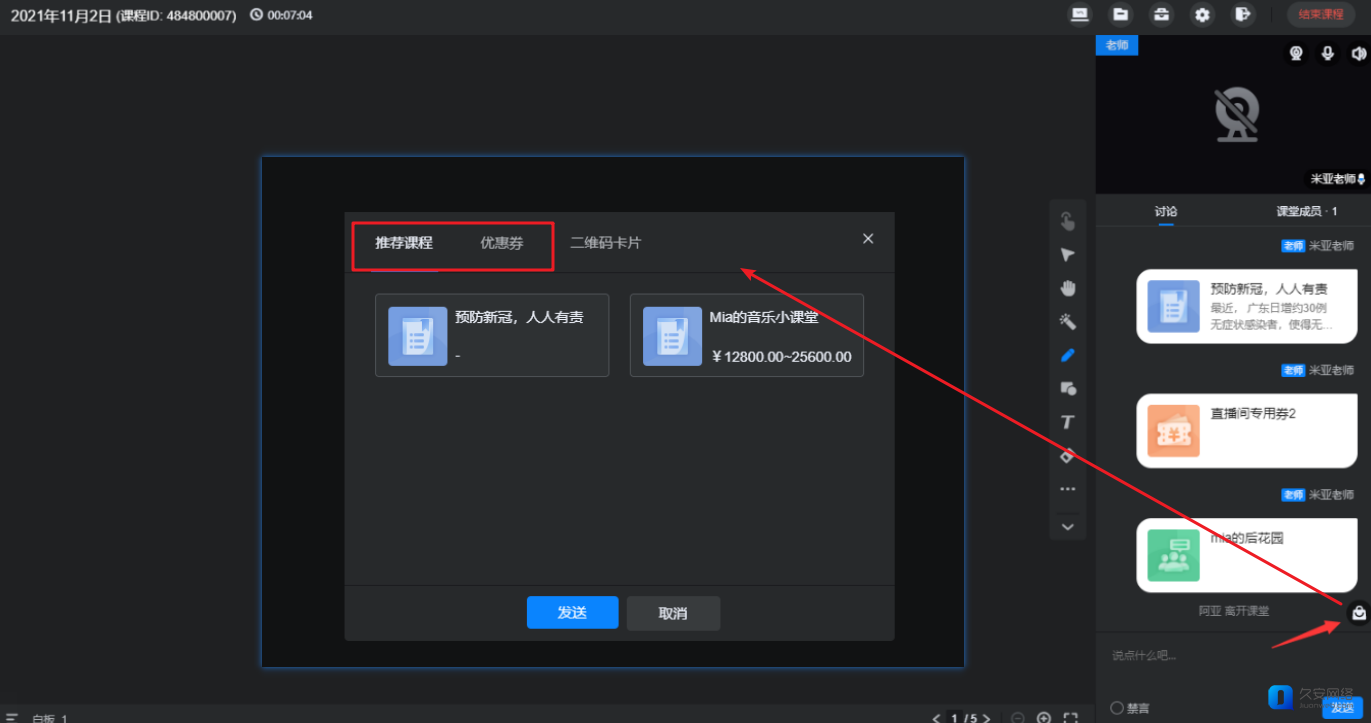Image resolution: width=1371 pixels, height=723 pixels.
Task: Close the recommend course dialog
Action: [868, 238]
